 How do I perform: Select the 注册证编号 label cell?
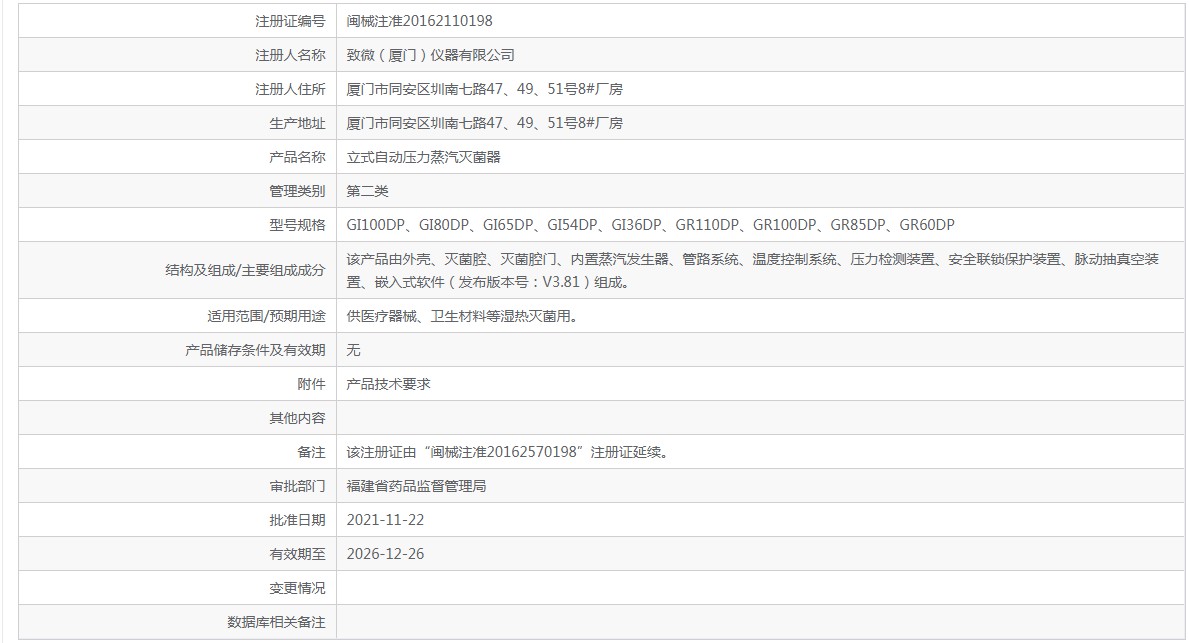click(x=290, y=21)
